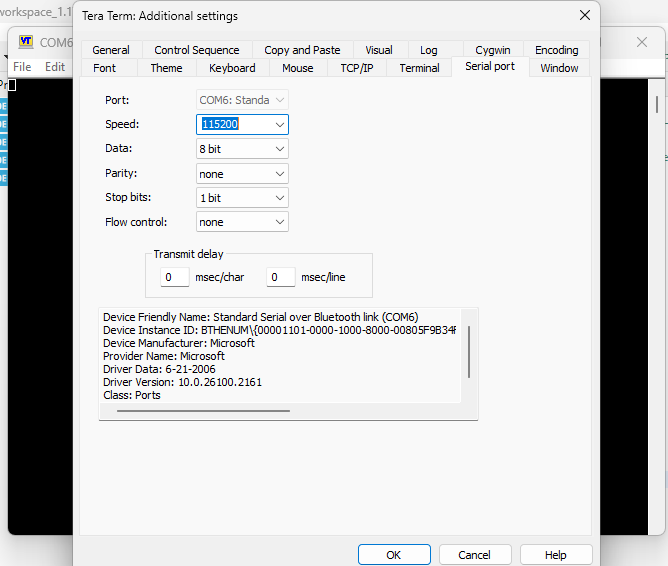Switch to the Control Sequence tab
The height and width of the screenshot is (566, 668).
point(196,50)
